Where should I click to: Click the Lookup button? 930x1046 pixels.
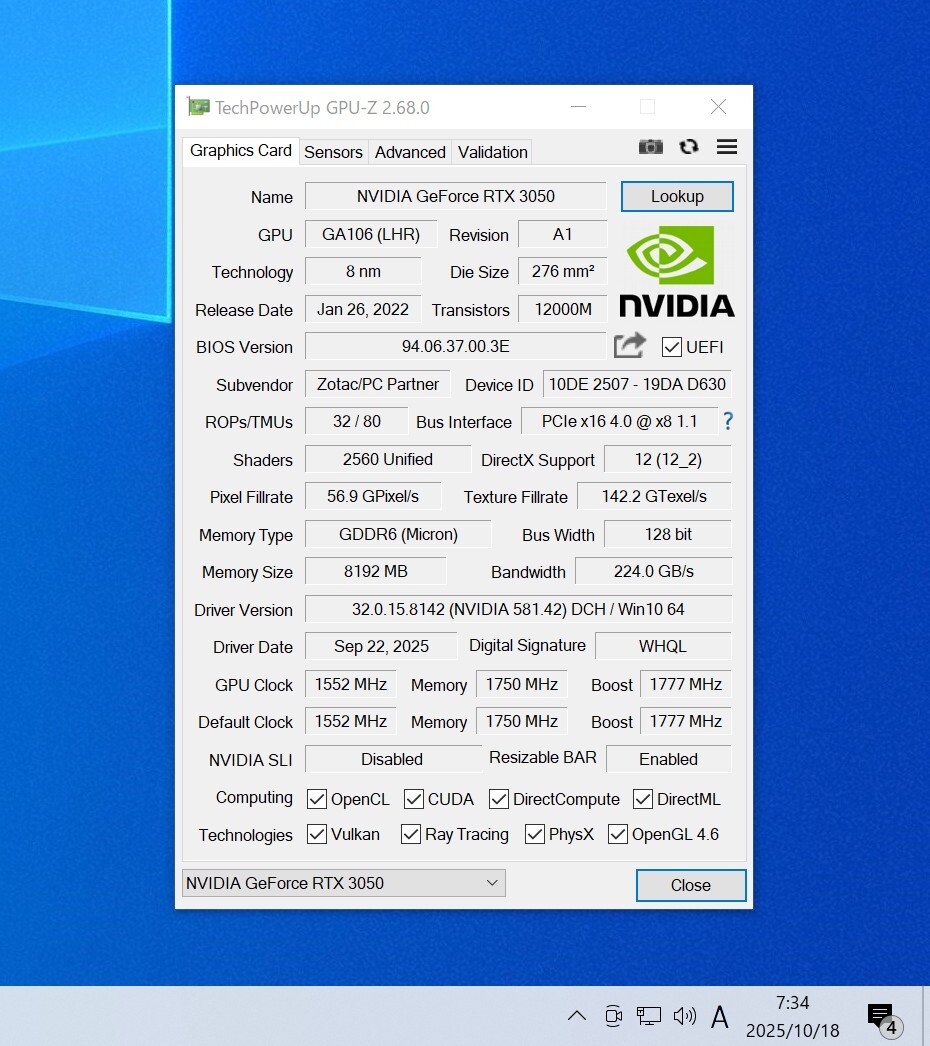tap(677, 196)
